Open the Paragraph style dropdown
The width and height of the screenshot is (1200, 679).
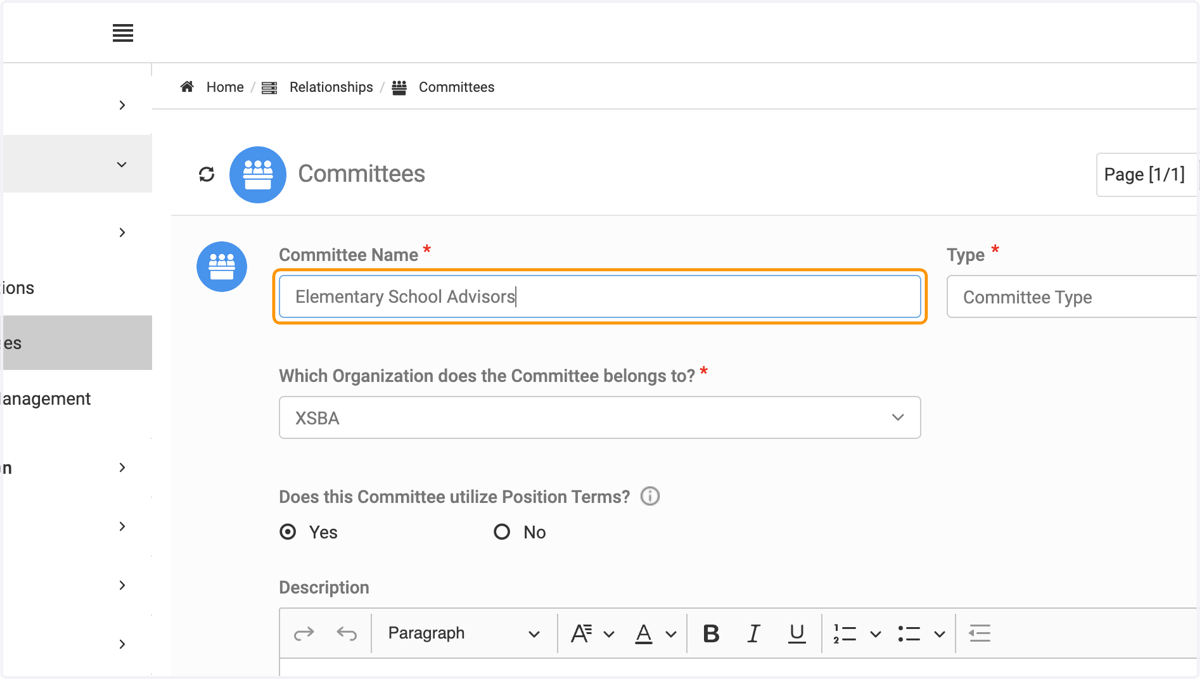tap(464, 633)
